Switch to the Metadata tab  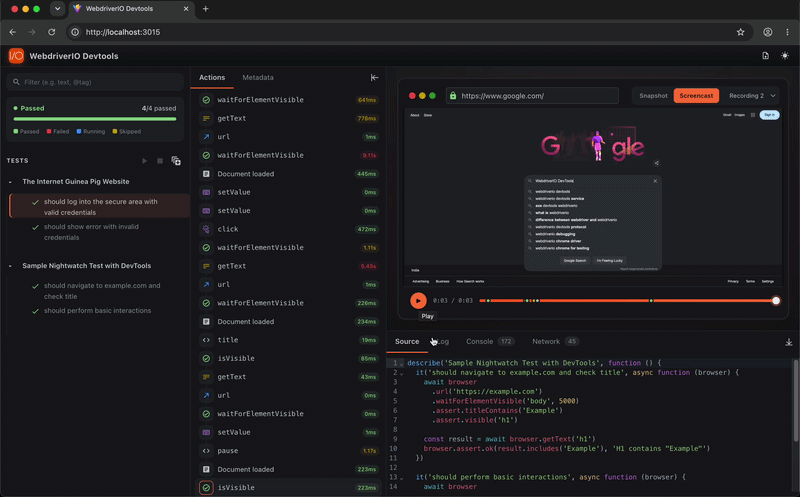point(258,78)
